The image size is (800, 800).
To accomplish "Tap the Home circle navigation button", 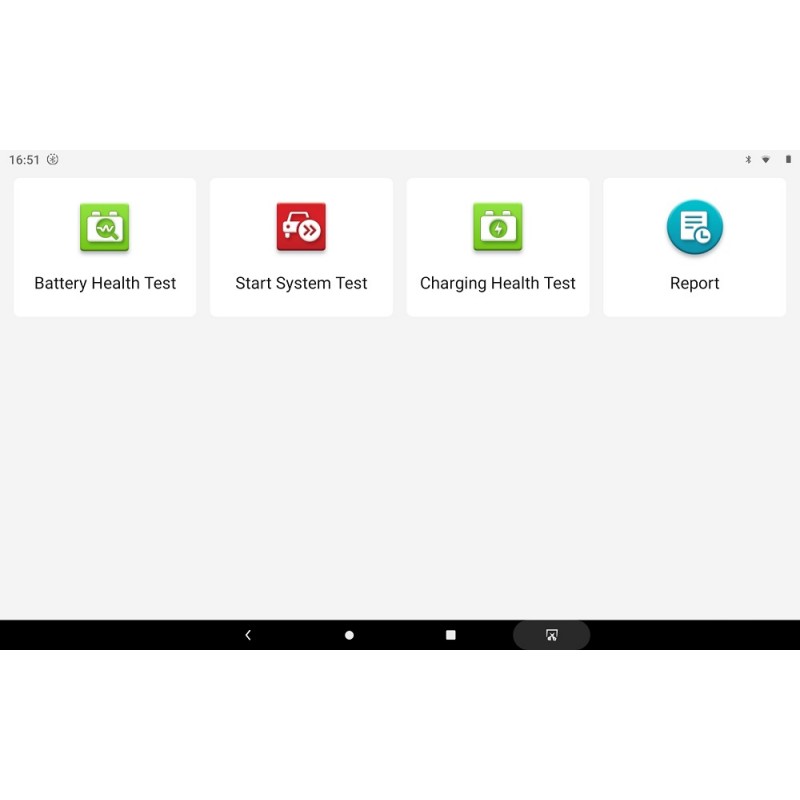I will [349, 635].
